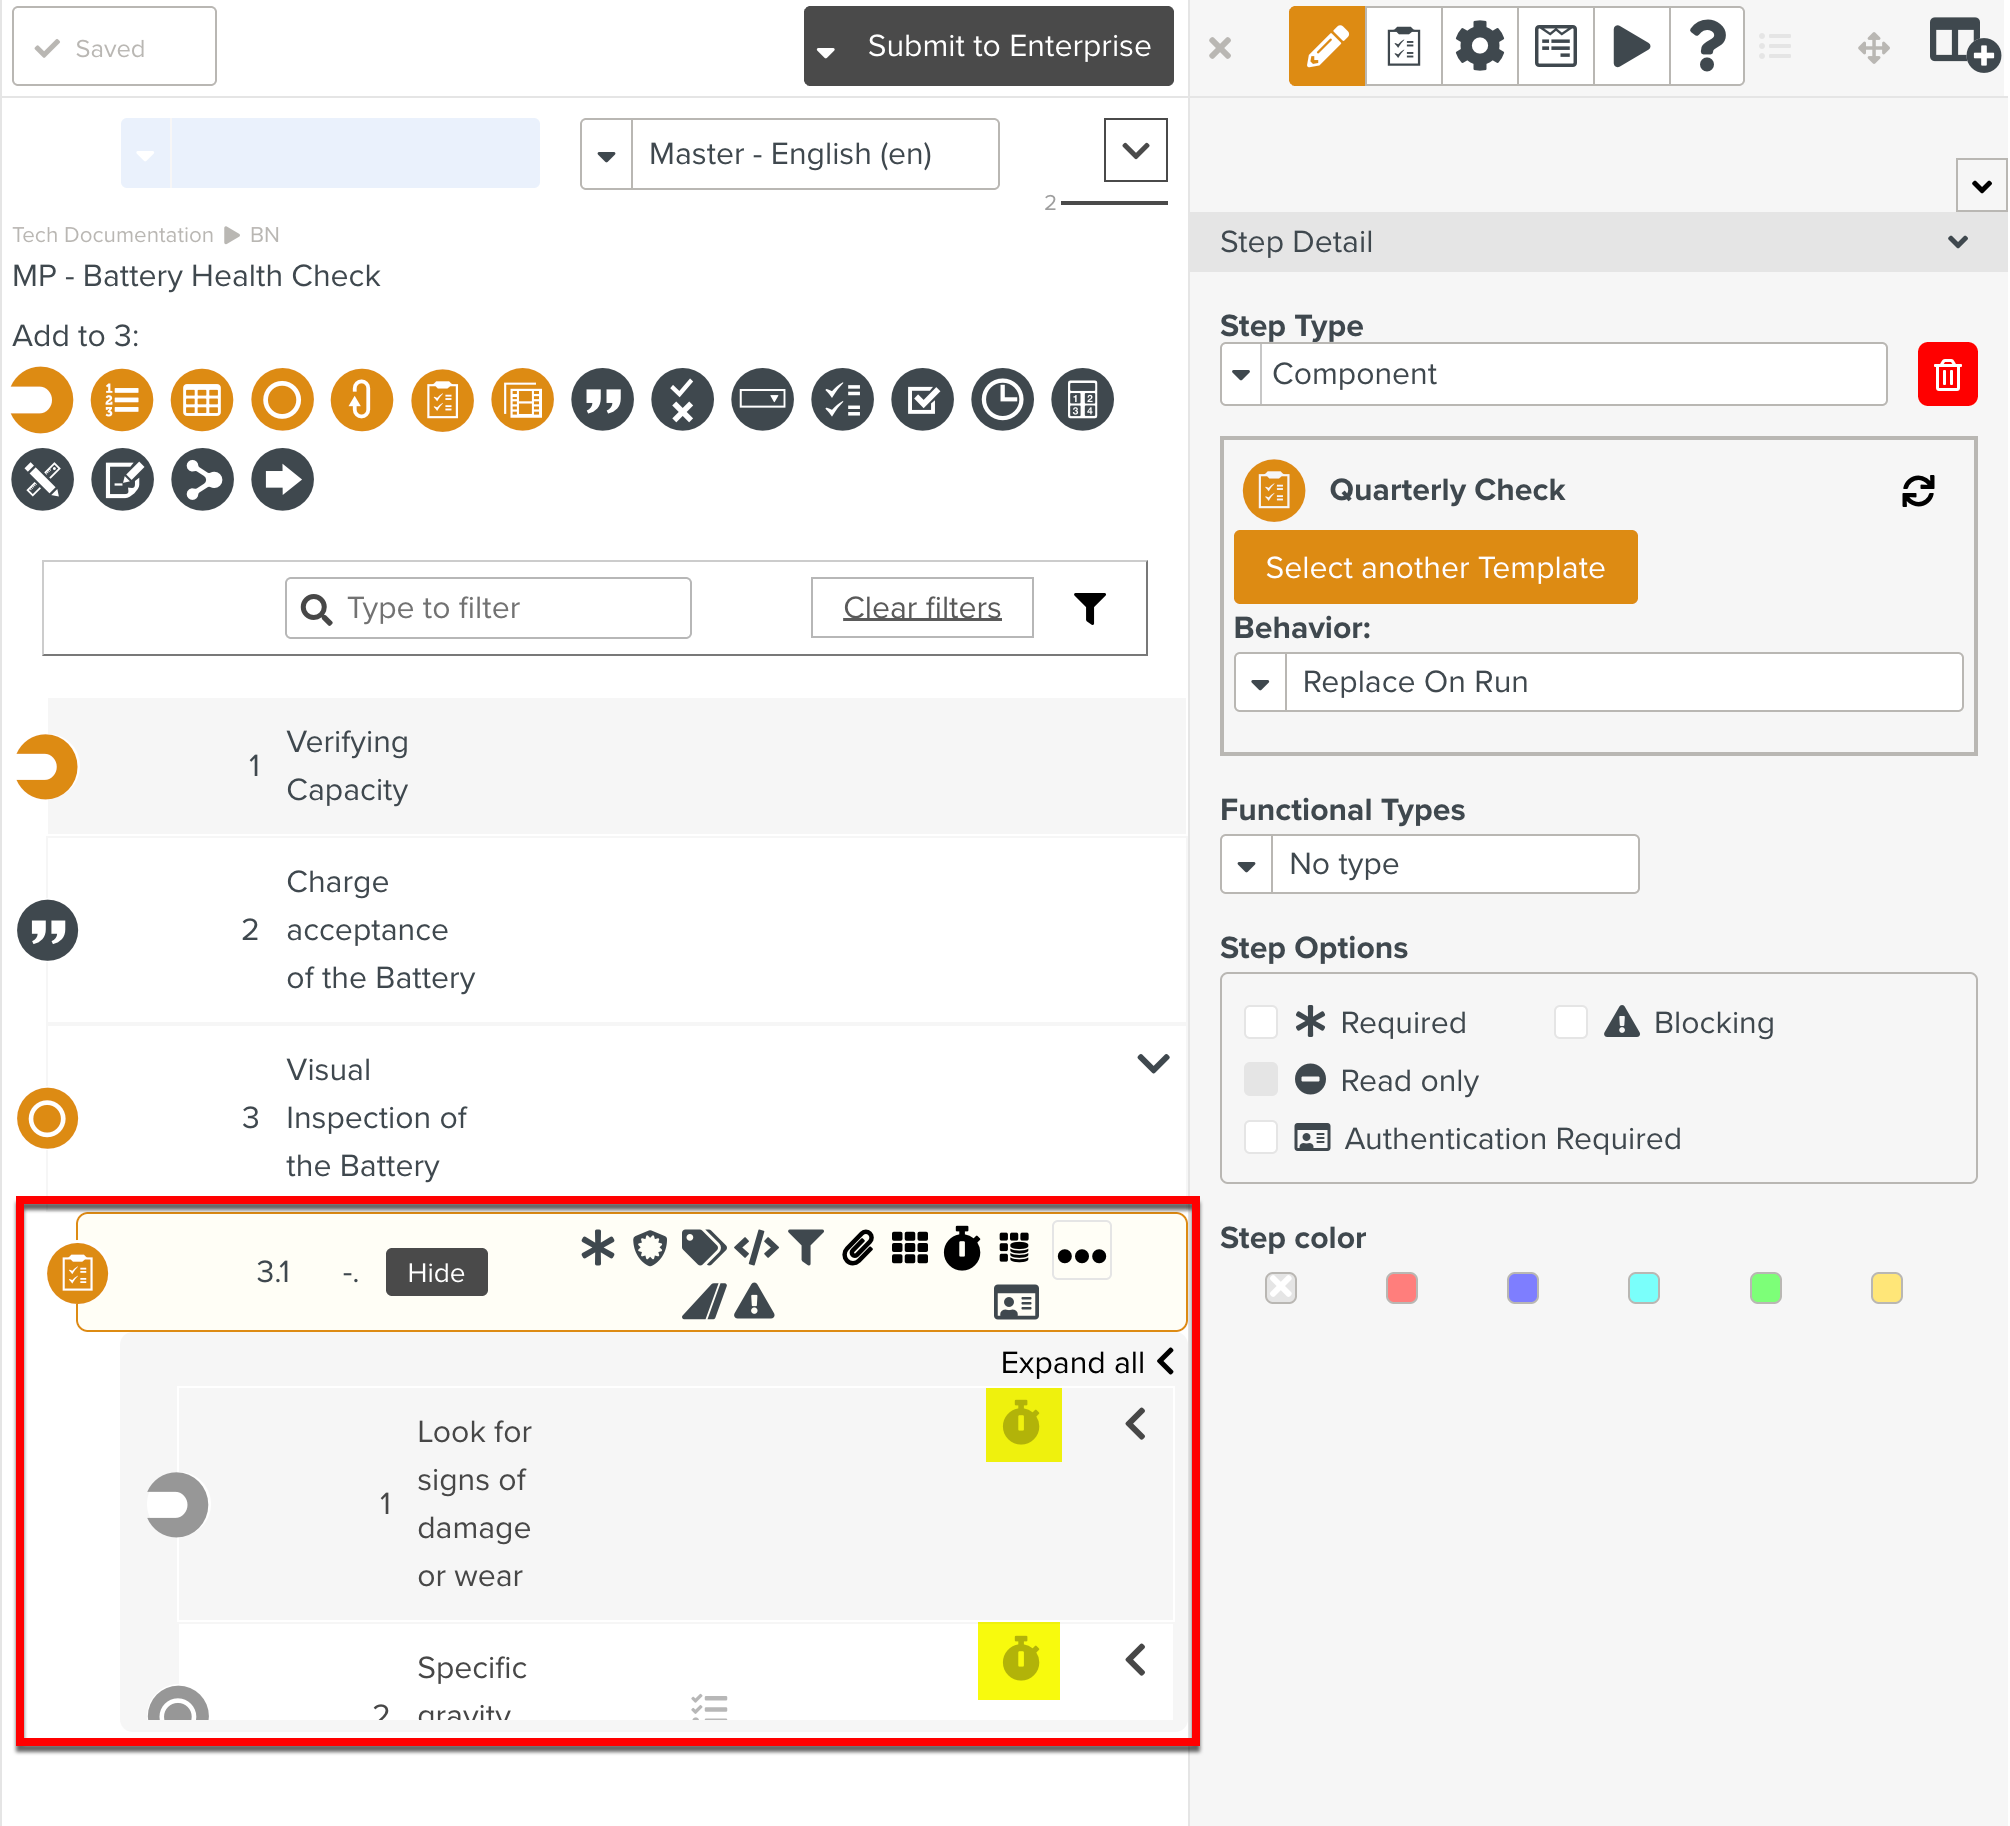Open the Step Type Component dropdown

tap(1552, 374)
